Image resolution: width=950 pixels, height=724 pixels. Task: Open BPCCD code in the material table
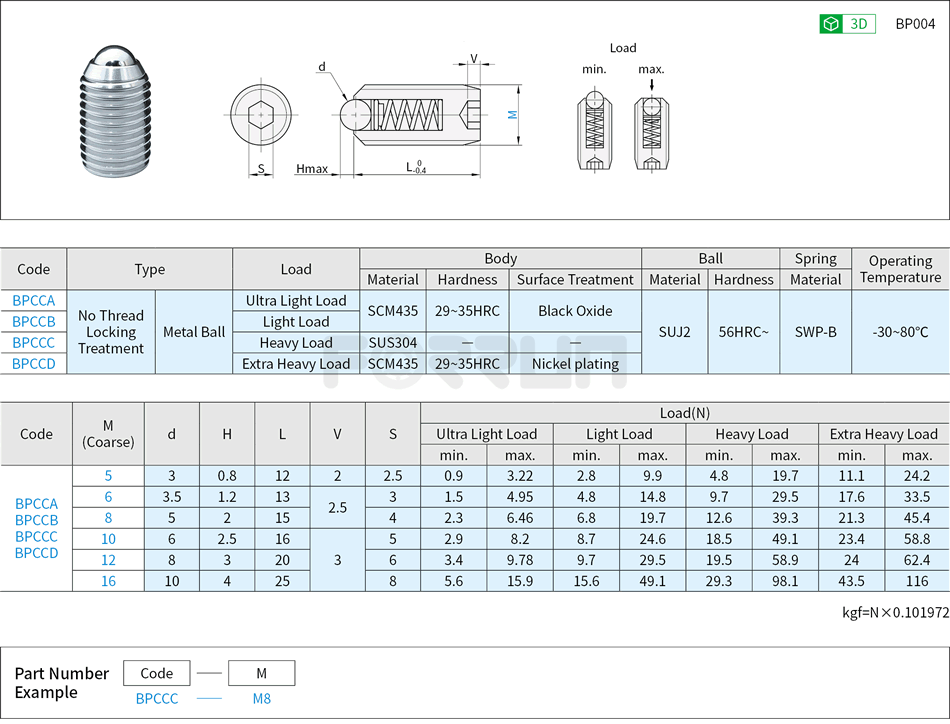[34, 364]
